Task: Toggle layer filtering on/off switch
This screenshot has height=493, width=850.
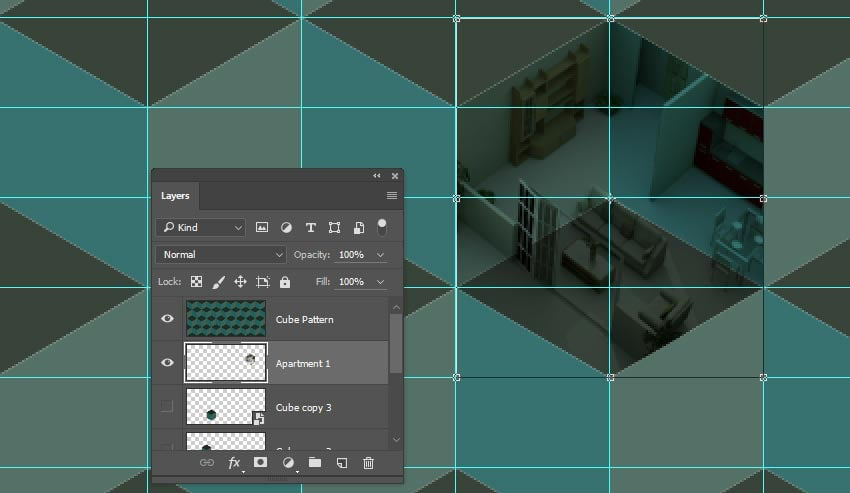Action: coord(382,227)
